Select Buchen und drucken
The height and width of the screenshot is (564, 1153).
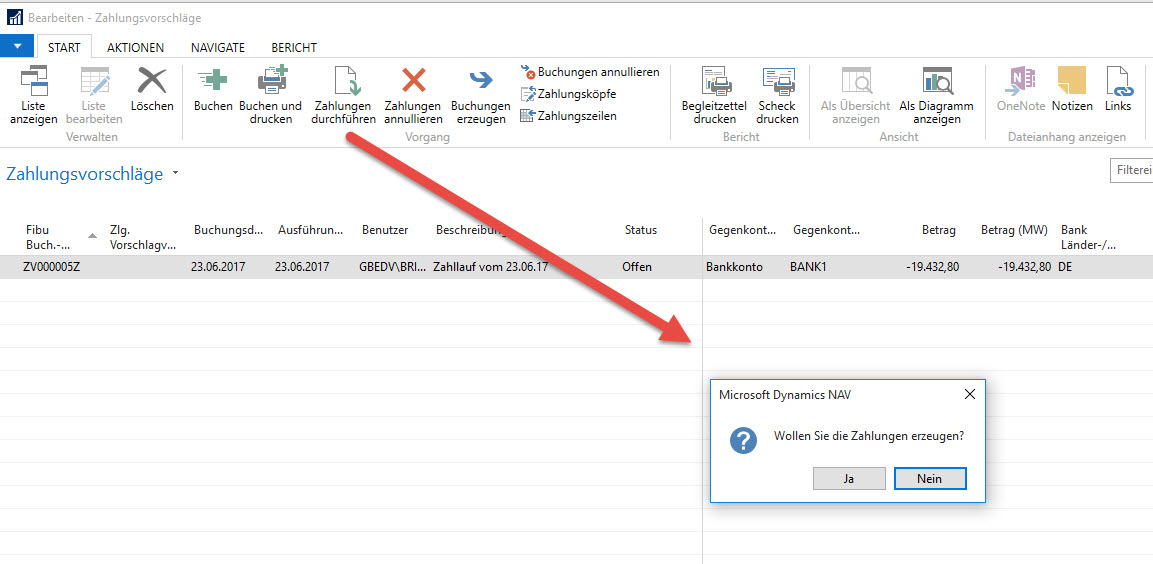[x=271, y=95]
